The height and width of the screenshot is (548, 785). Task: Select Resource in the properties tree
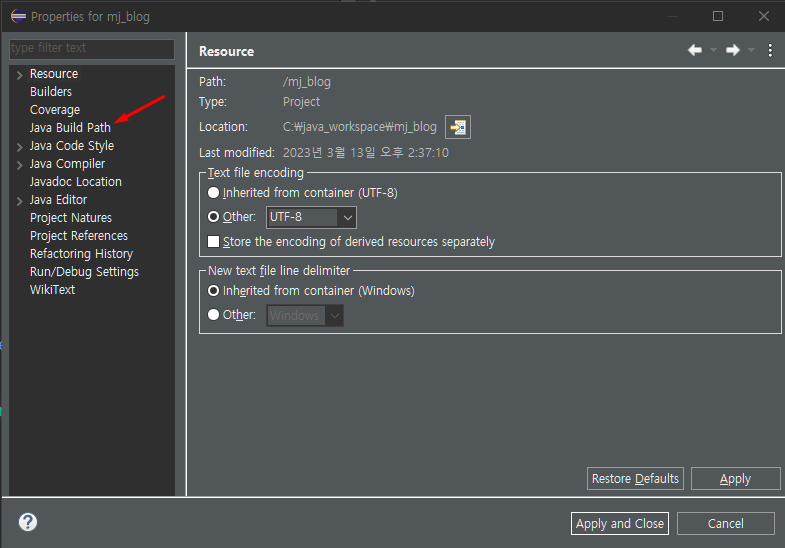coord(54,74)
